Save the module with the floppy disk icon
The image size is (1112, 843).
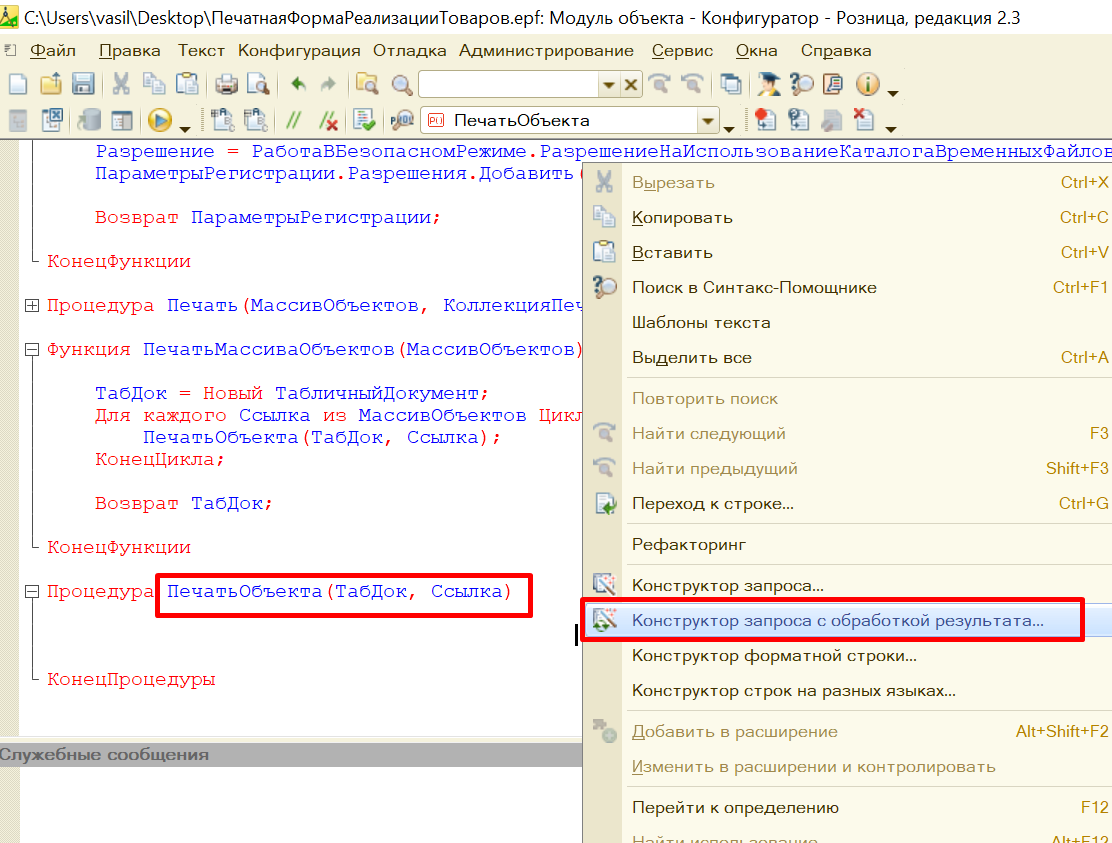point(83,84)
